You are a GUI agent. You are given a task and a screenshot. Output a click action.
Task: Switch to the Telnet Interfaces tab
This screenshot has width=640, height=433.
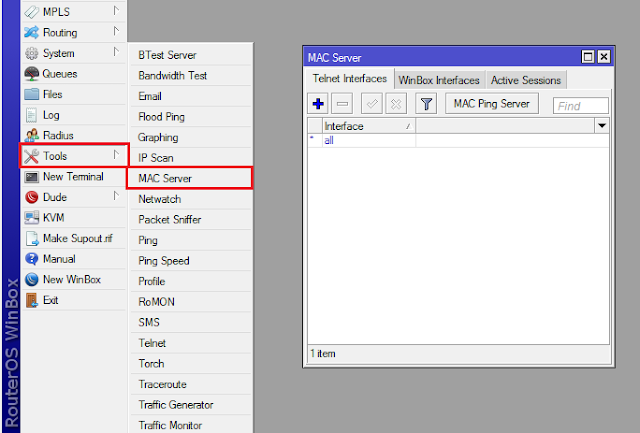pyautogui.click(x=350, y=78)
